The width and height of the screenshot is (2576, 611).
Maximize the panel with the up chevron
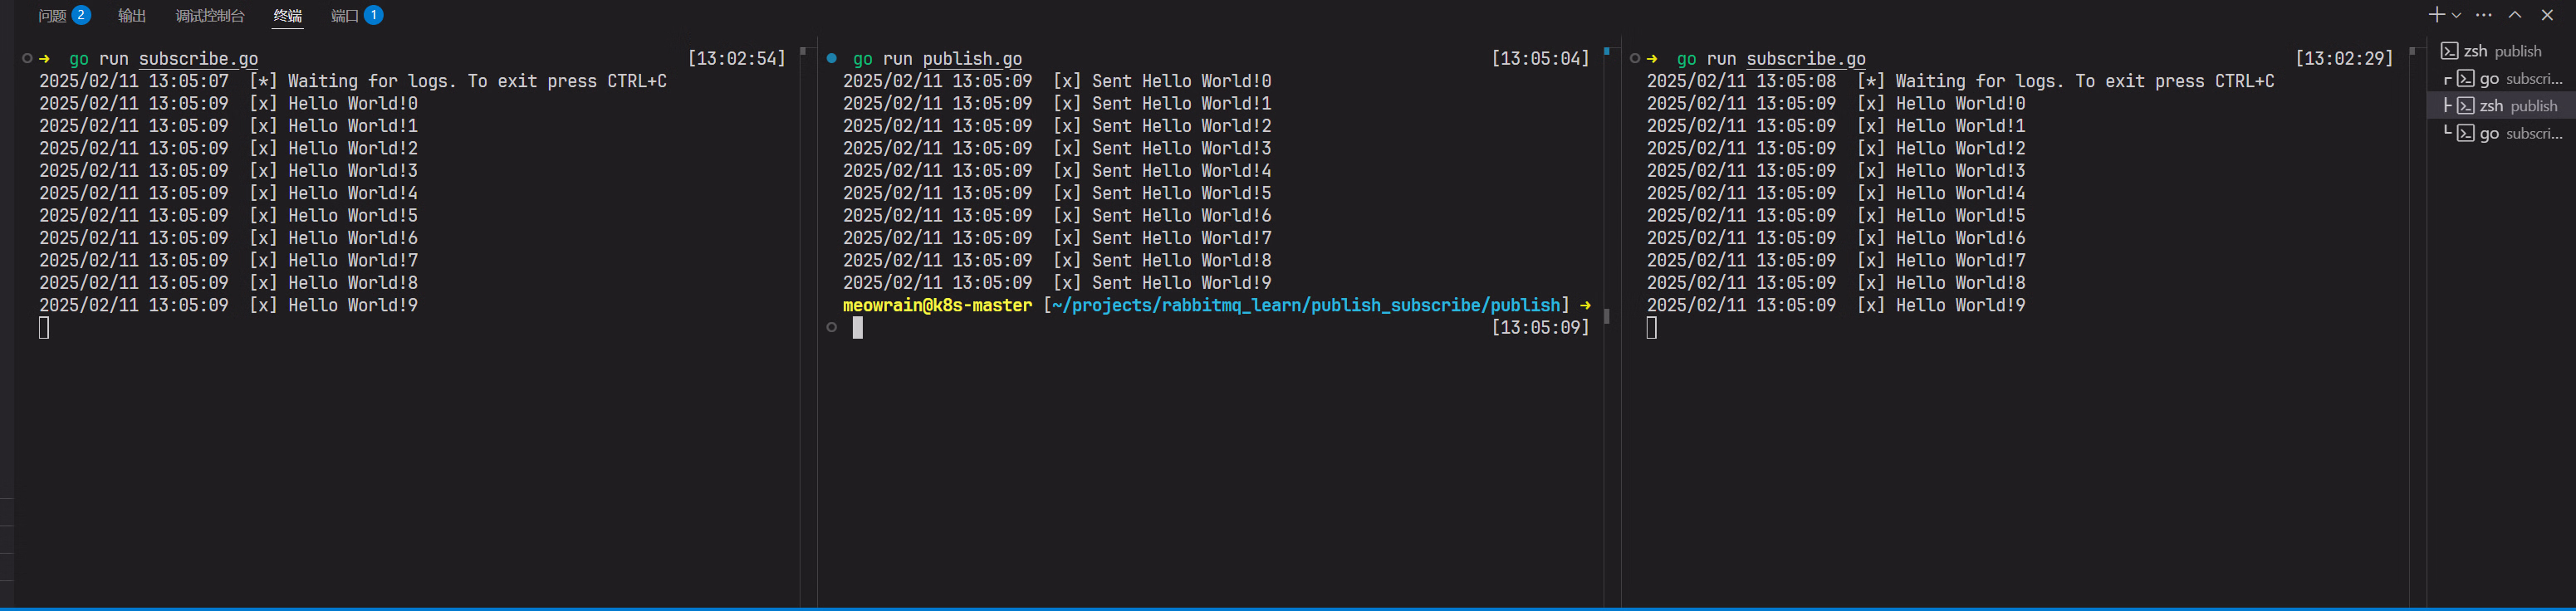click(x=2515, y=15)
